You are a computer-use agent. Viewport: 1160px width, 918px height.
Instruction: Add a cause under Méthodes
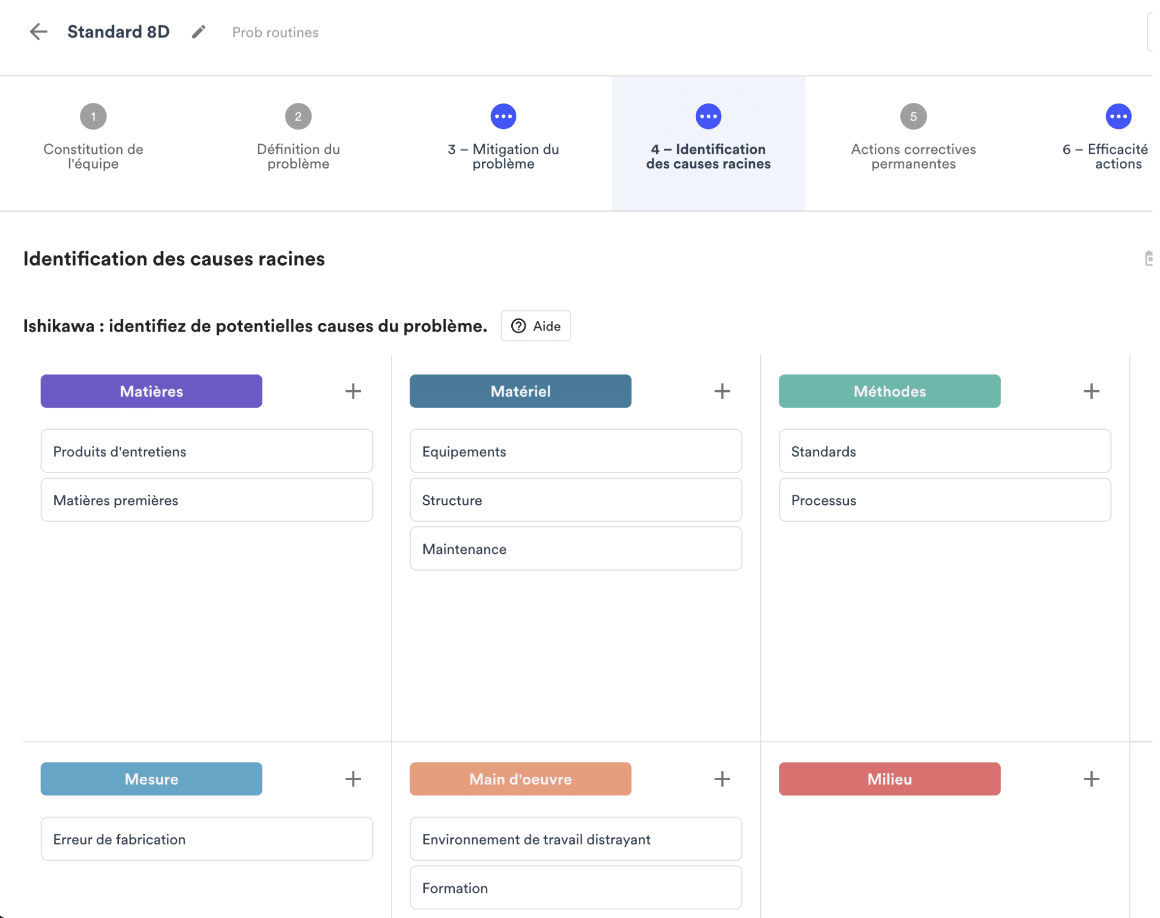(x=1091, y=391)
